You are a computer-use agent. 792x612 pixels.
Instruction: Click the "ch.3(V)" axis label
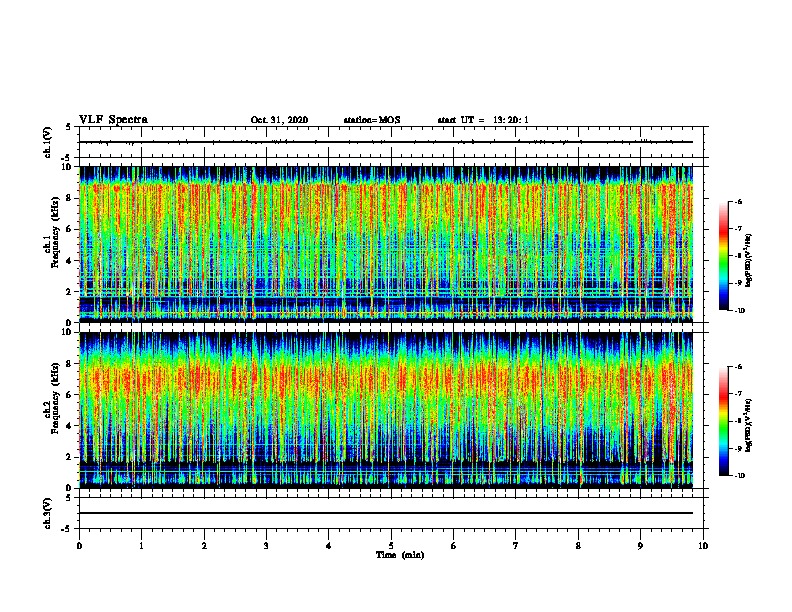click(48, 513)
